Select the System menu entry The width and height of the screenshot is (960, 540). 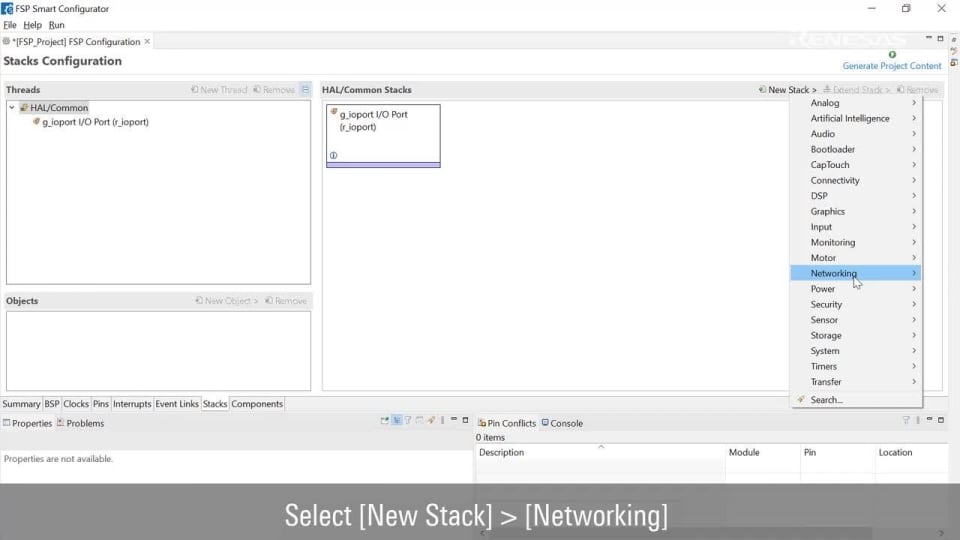(x=856, y=351)
